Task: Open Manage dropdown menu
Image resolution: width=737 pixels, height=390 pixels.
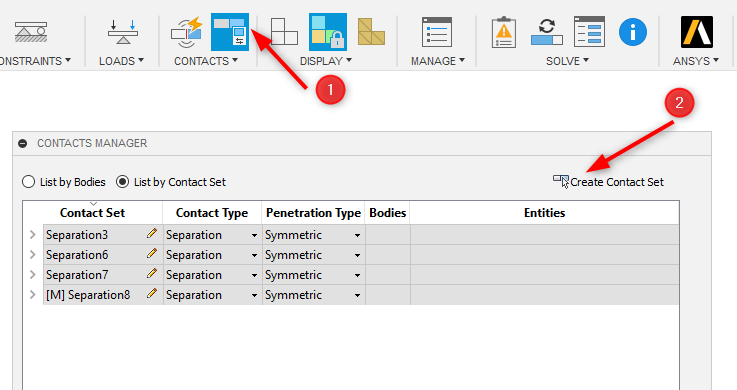Action: [x=438, y=61]
